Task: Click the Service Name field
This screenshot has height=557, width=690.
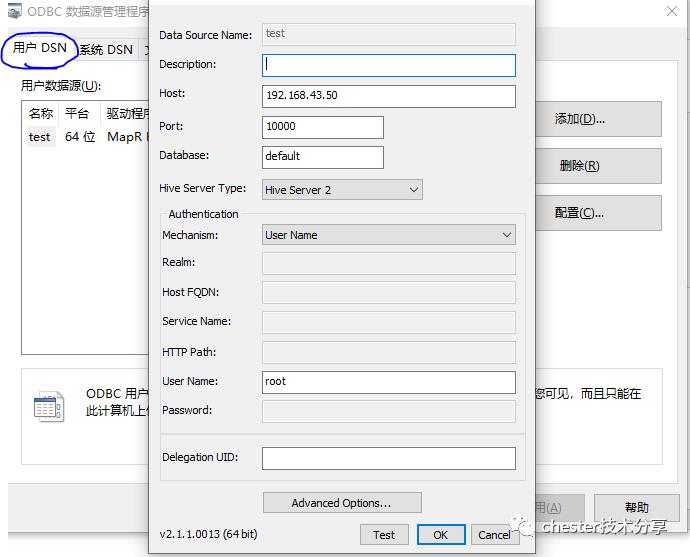Action: (389, 322)
